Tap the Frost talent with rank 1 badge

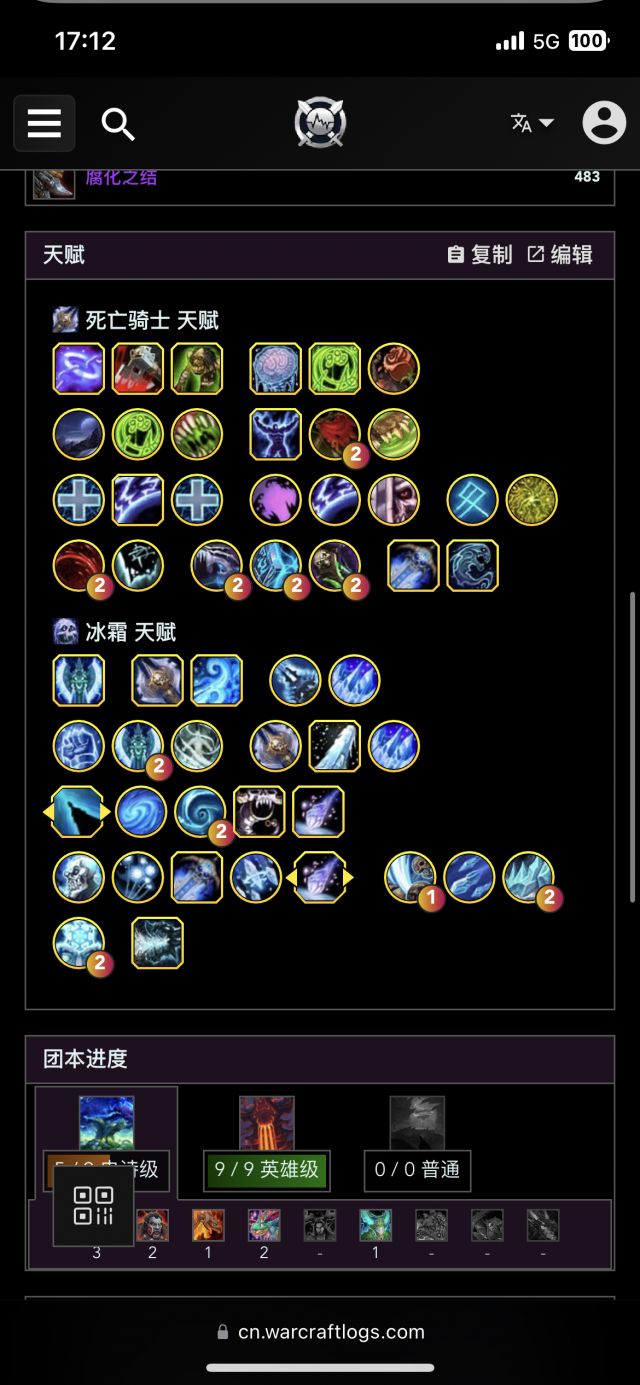[x=411, y=877]
